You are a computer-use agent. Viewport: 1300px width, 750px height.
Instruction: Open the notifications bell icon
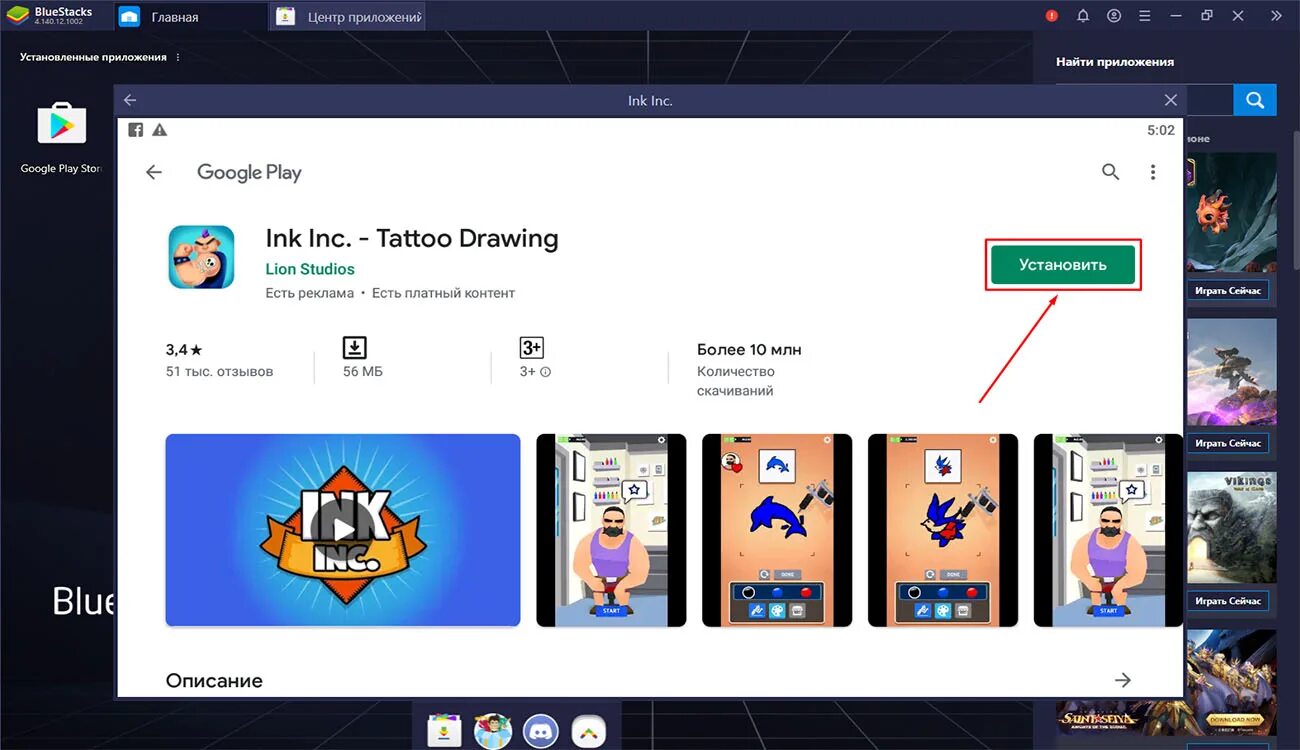click(1083, 16)
